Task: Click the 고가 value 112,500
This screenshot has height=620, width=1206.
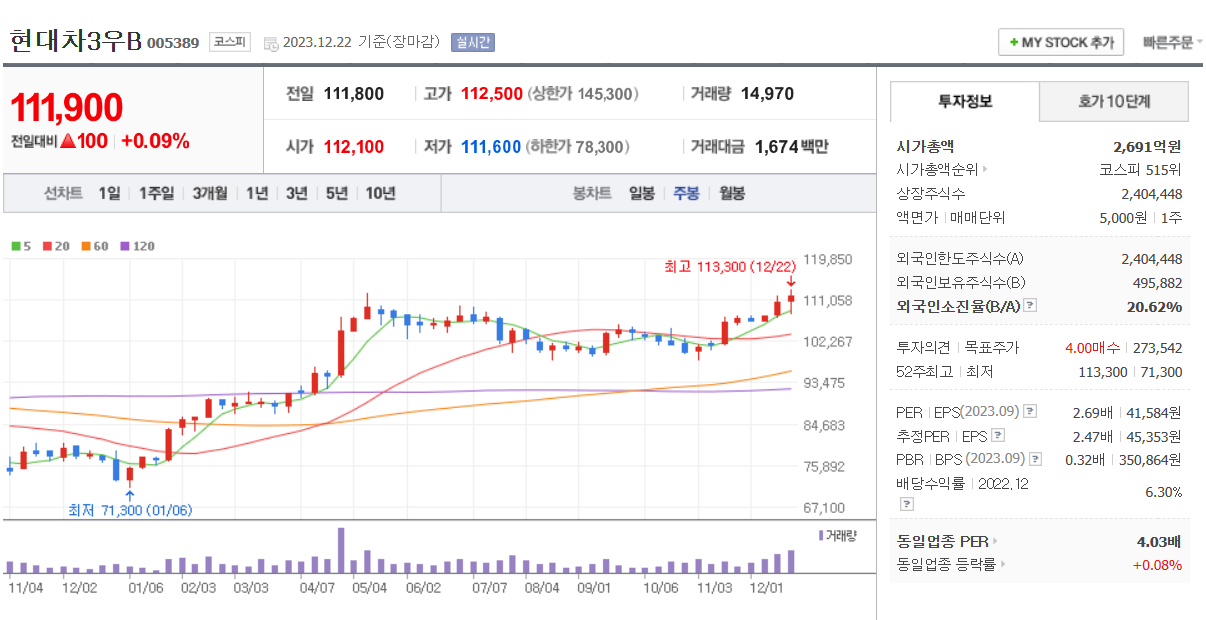Action: point(492,94)
